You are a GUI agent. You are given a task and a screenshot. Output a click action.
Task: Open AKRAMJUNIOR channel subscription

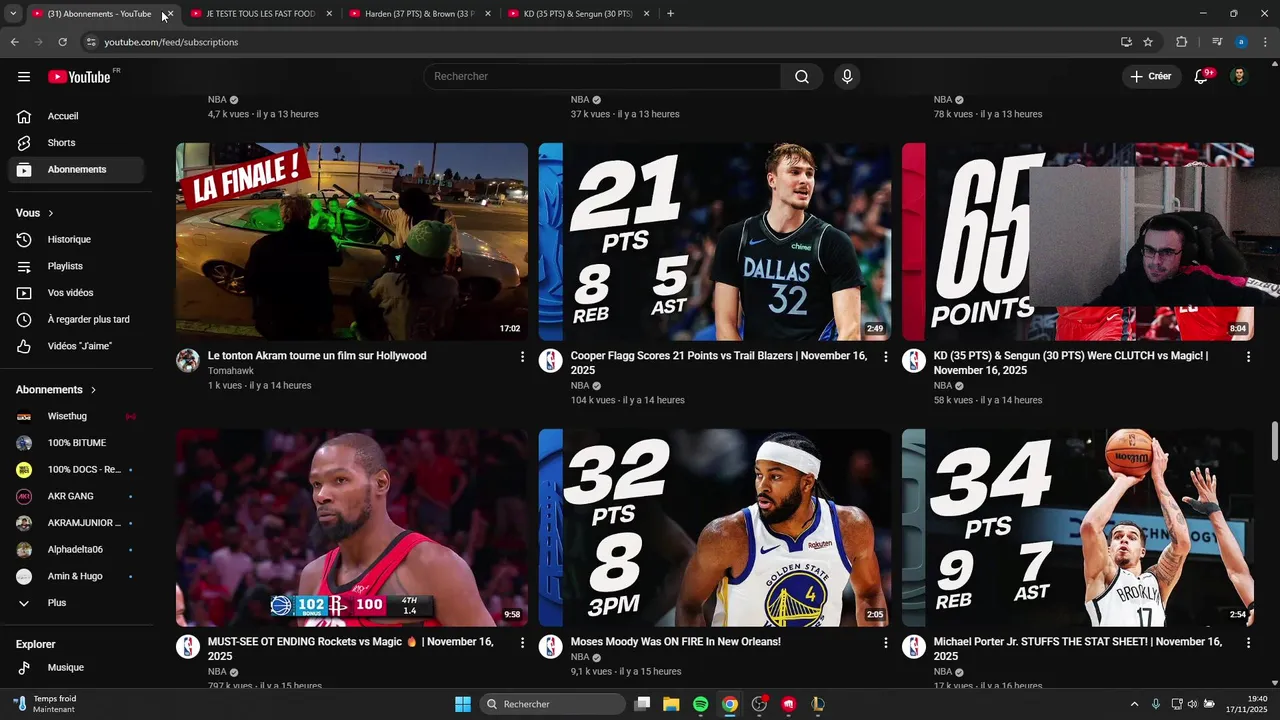pyautogui.click(x=76, y=523)
